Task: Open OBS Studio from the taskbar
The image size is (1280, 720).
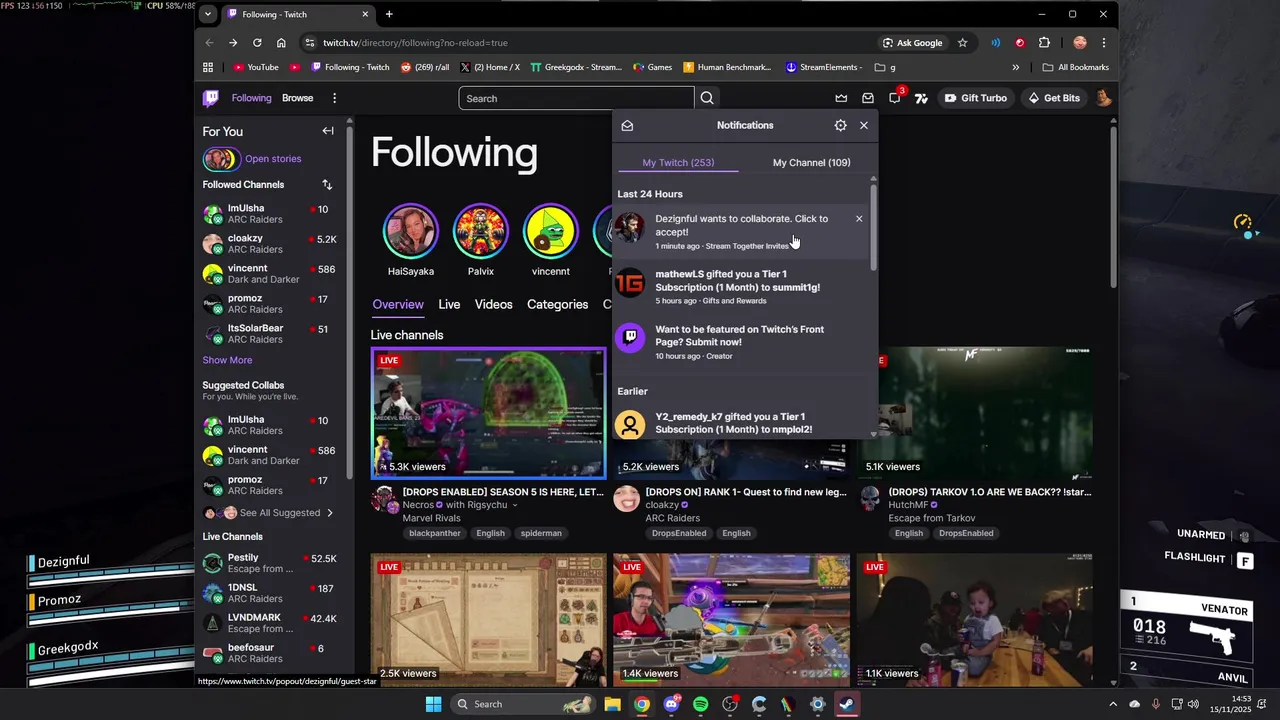Action: 730,704
